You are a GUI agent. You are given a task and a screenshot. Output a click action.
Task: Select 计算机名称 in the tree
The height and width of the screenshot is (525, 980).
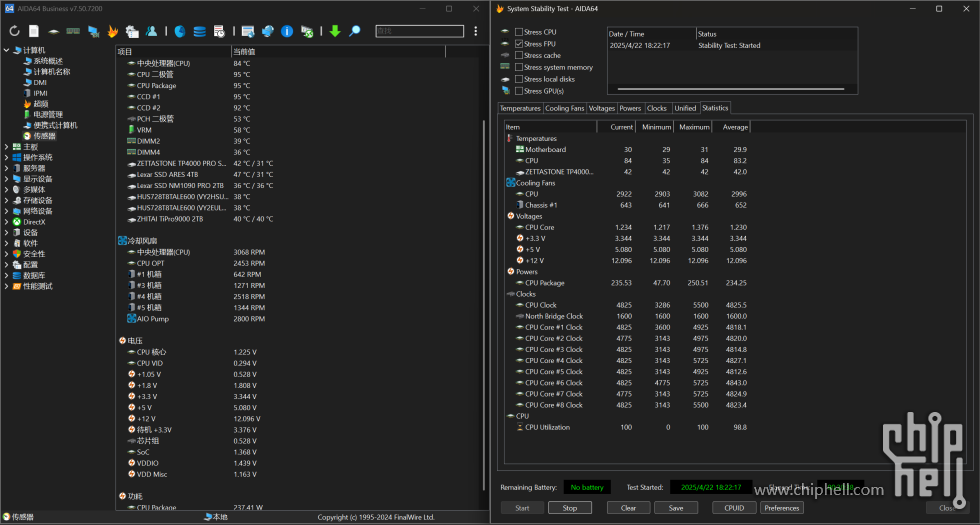[52, 71]
